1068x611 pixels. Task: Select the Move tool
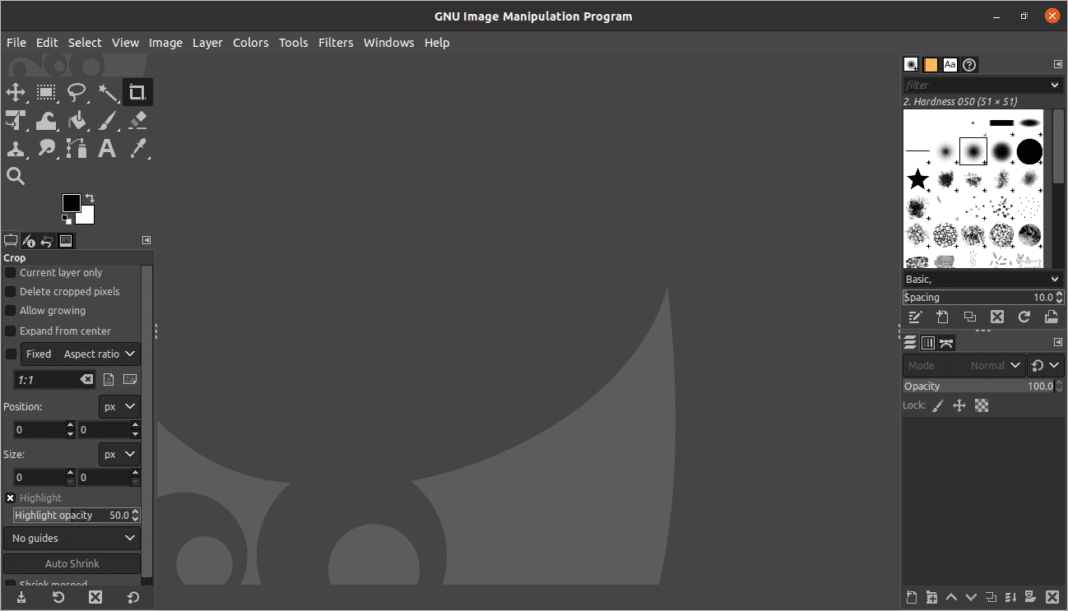(16, 92)
